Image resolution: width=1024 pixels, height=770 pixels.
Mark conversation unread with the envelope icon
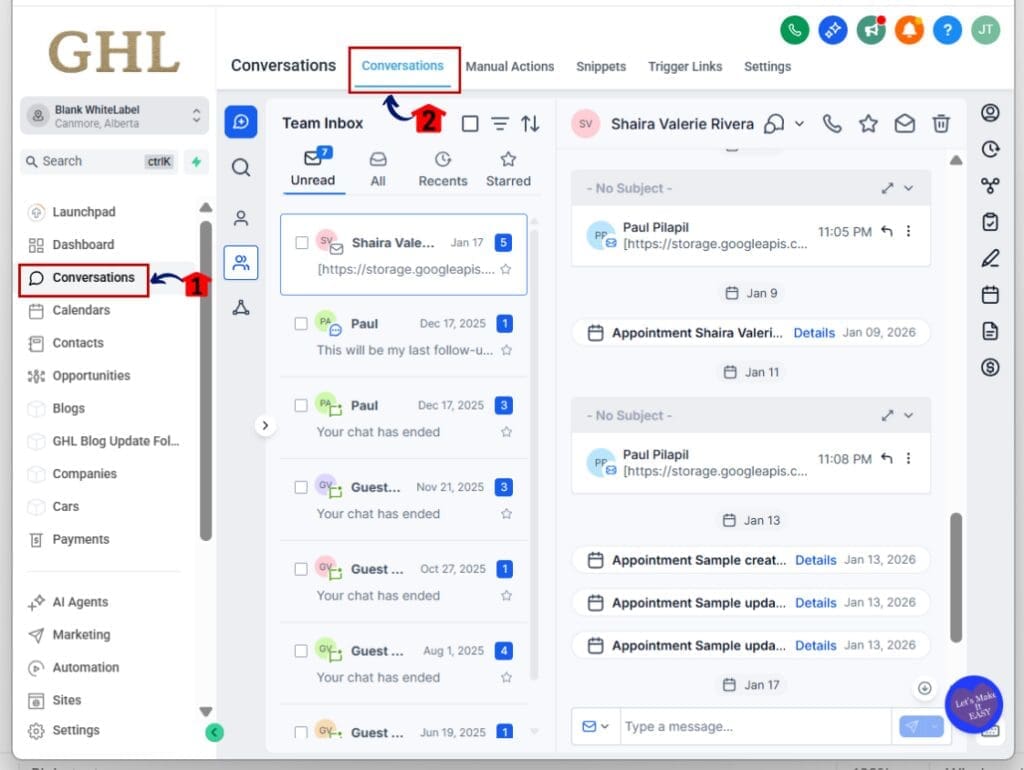click(x=905, y=124)
